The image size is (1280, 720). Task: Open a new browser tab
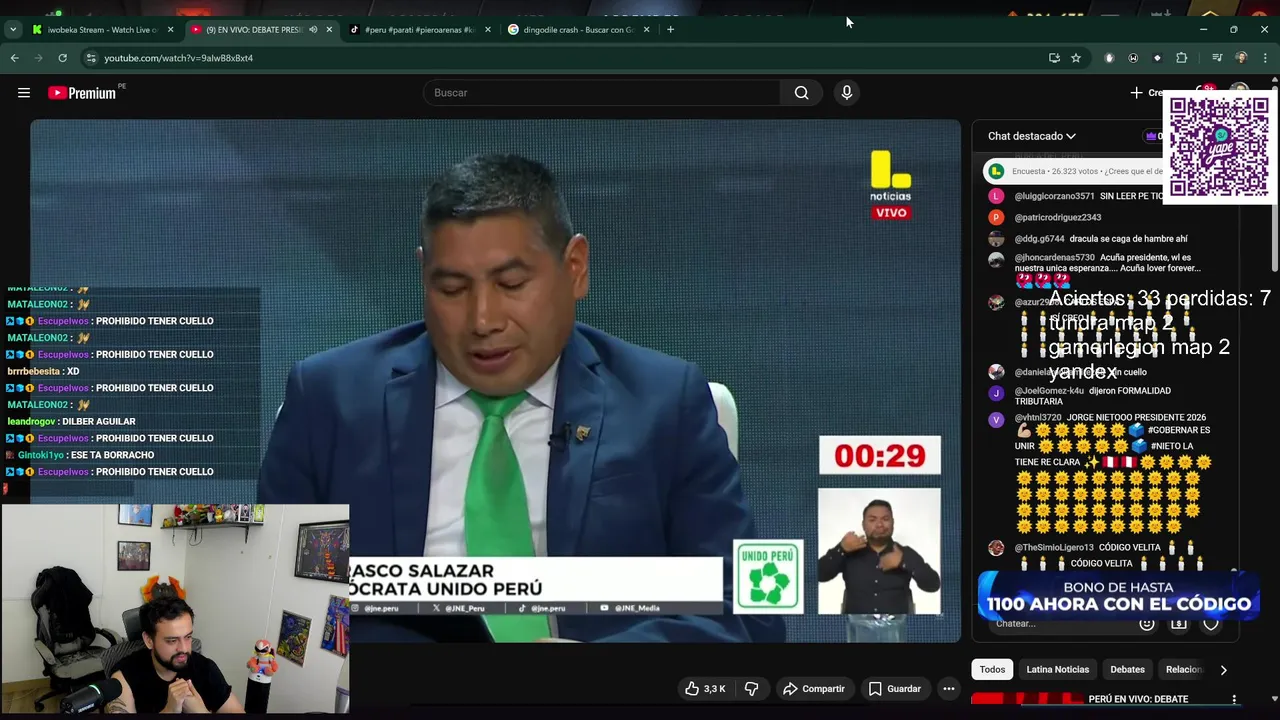pos(670,30)
